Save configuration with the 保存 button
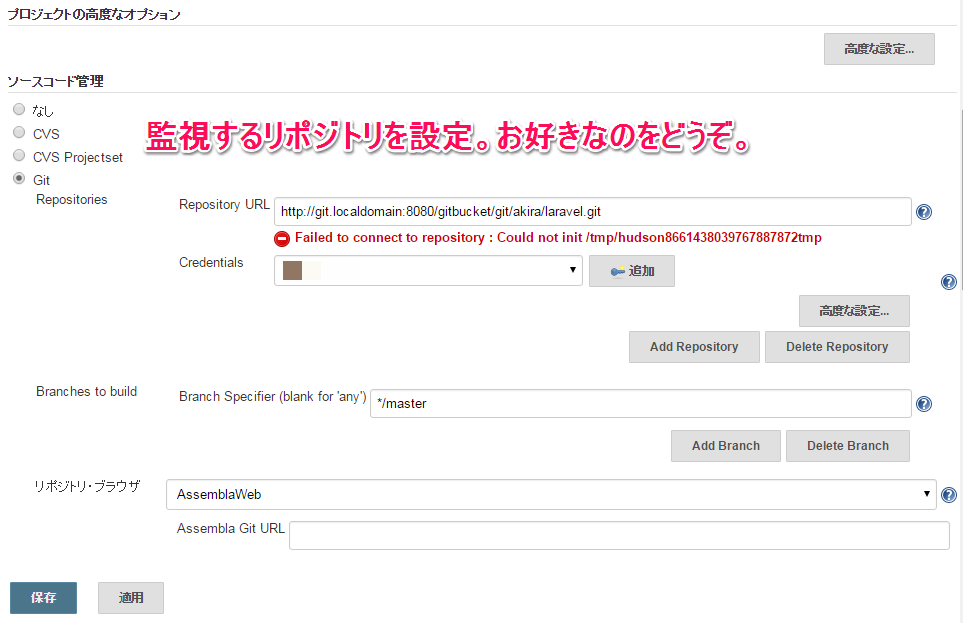The image size is (963, 623). click(x=43, y=598)
